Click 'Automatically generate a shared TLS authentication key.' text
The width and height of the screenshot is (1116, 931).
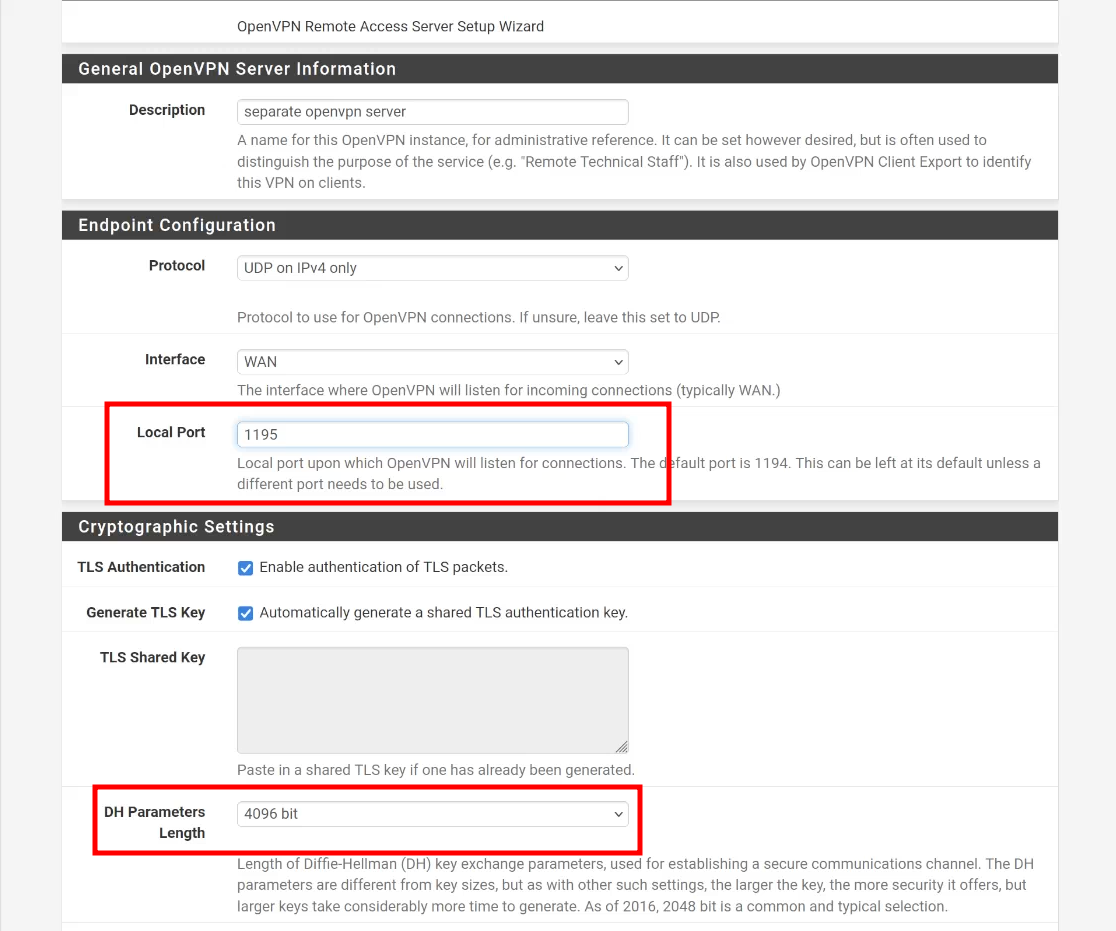[443, 613]
